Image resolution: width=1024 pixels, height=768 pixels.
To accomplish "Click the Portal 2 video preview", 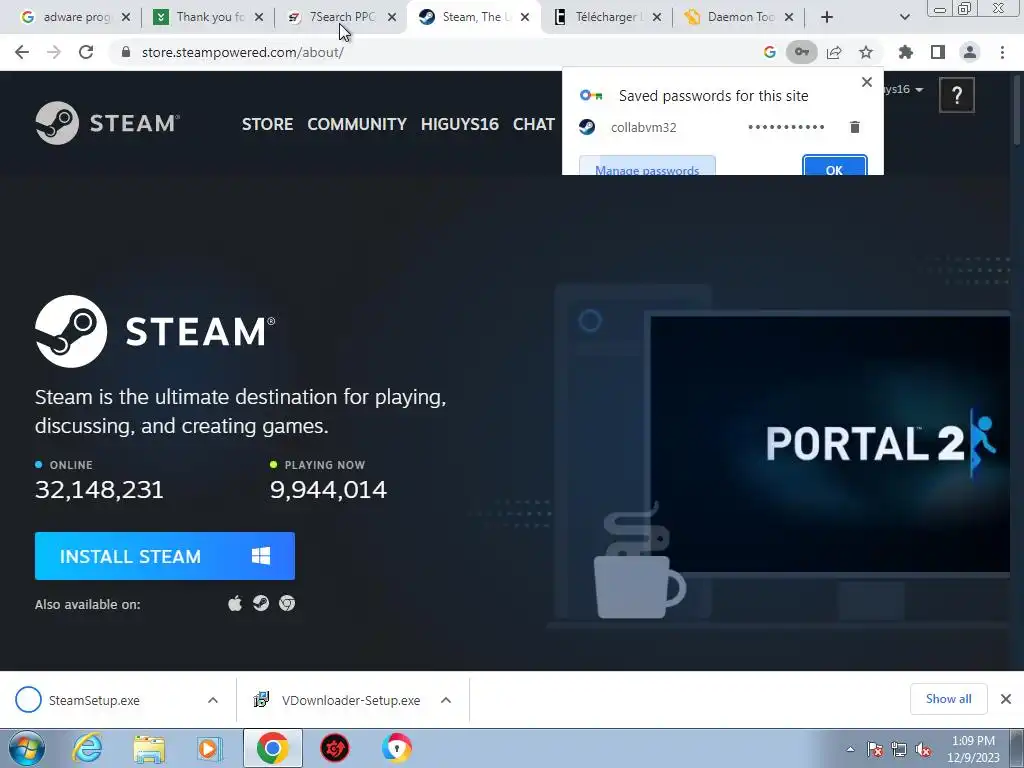I will coord(829,444).
